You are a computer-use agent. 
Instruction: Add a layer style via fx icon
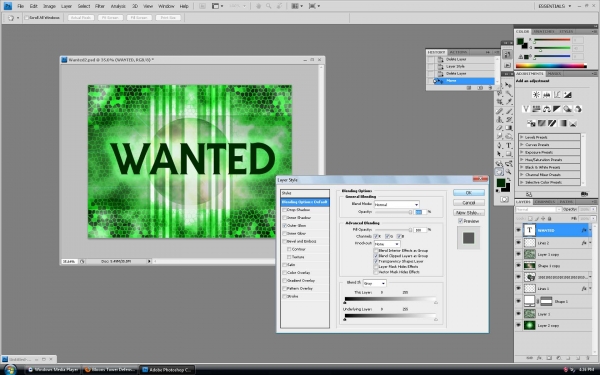coord(539,358)
